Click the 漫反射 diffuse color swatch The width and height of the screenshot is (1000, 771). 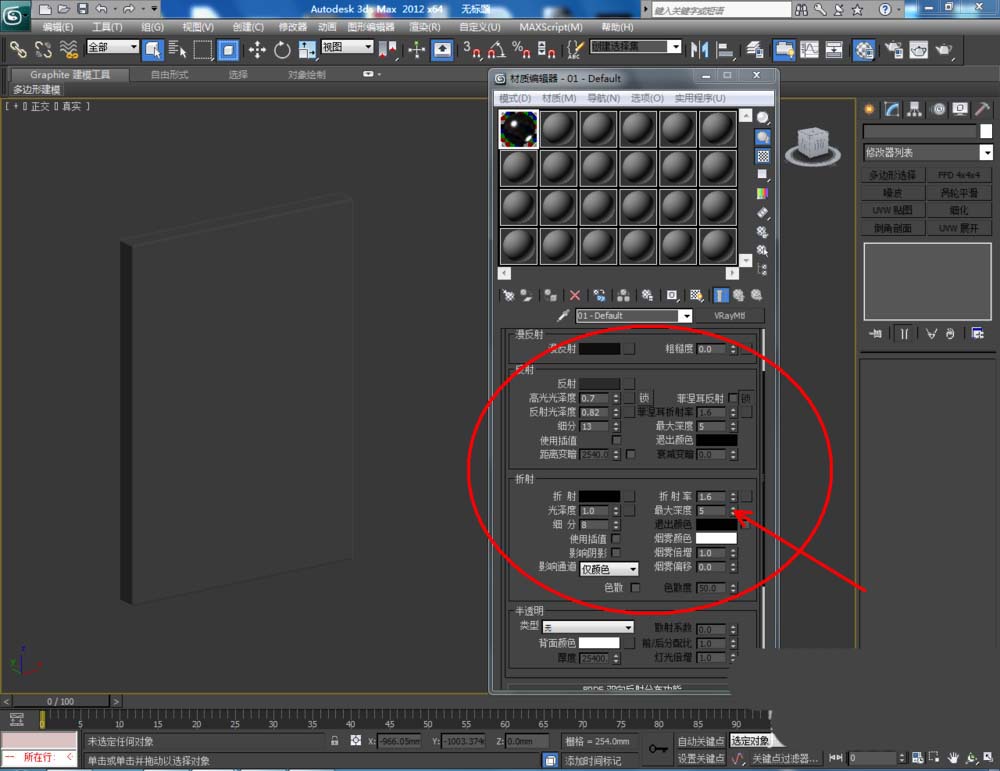point(599,349)
